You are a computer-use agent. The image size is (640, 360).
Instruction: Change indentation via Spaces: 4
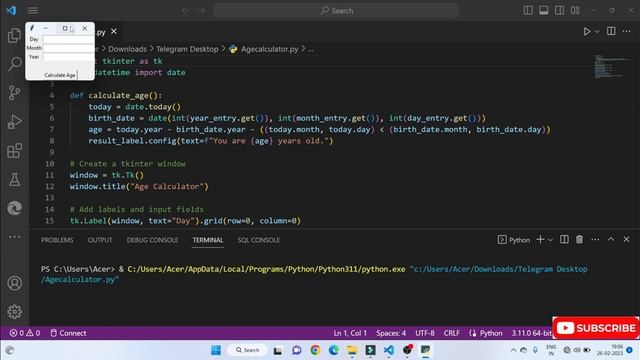click(x=391, y=333)
